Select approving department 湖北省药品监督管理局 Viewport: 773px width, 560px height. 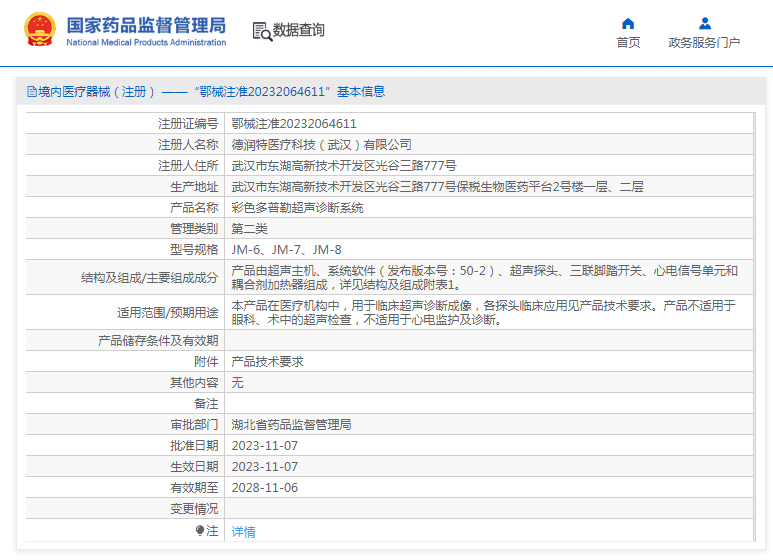coord(291,425)
